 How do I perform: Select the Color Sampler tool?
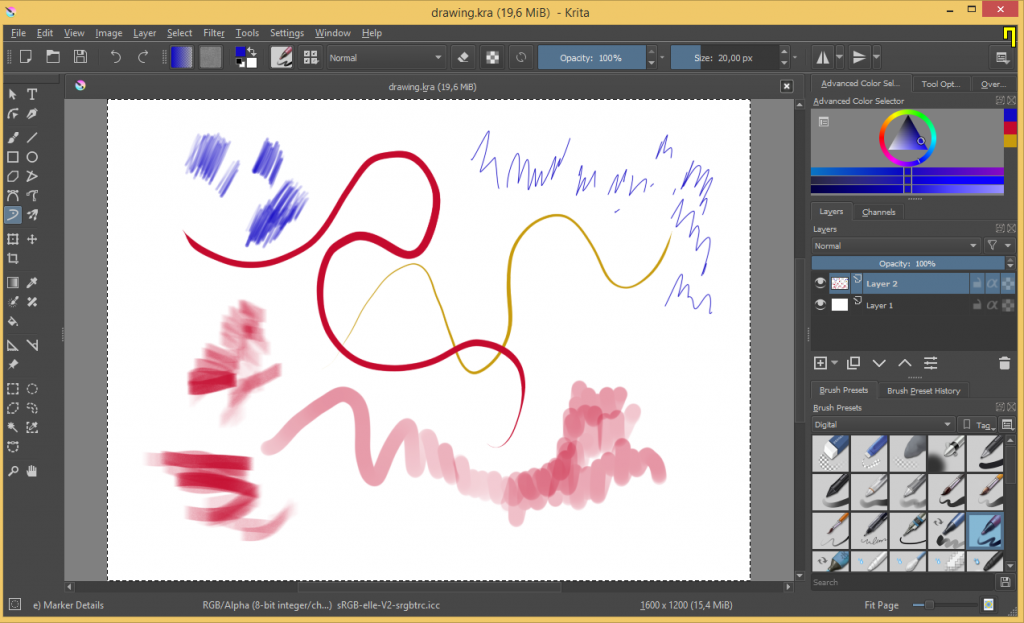click(x=31, y=283)
